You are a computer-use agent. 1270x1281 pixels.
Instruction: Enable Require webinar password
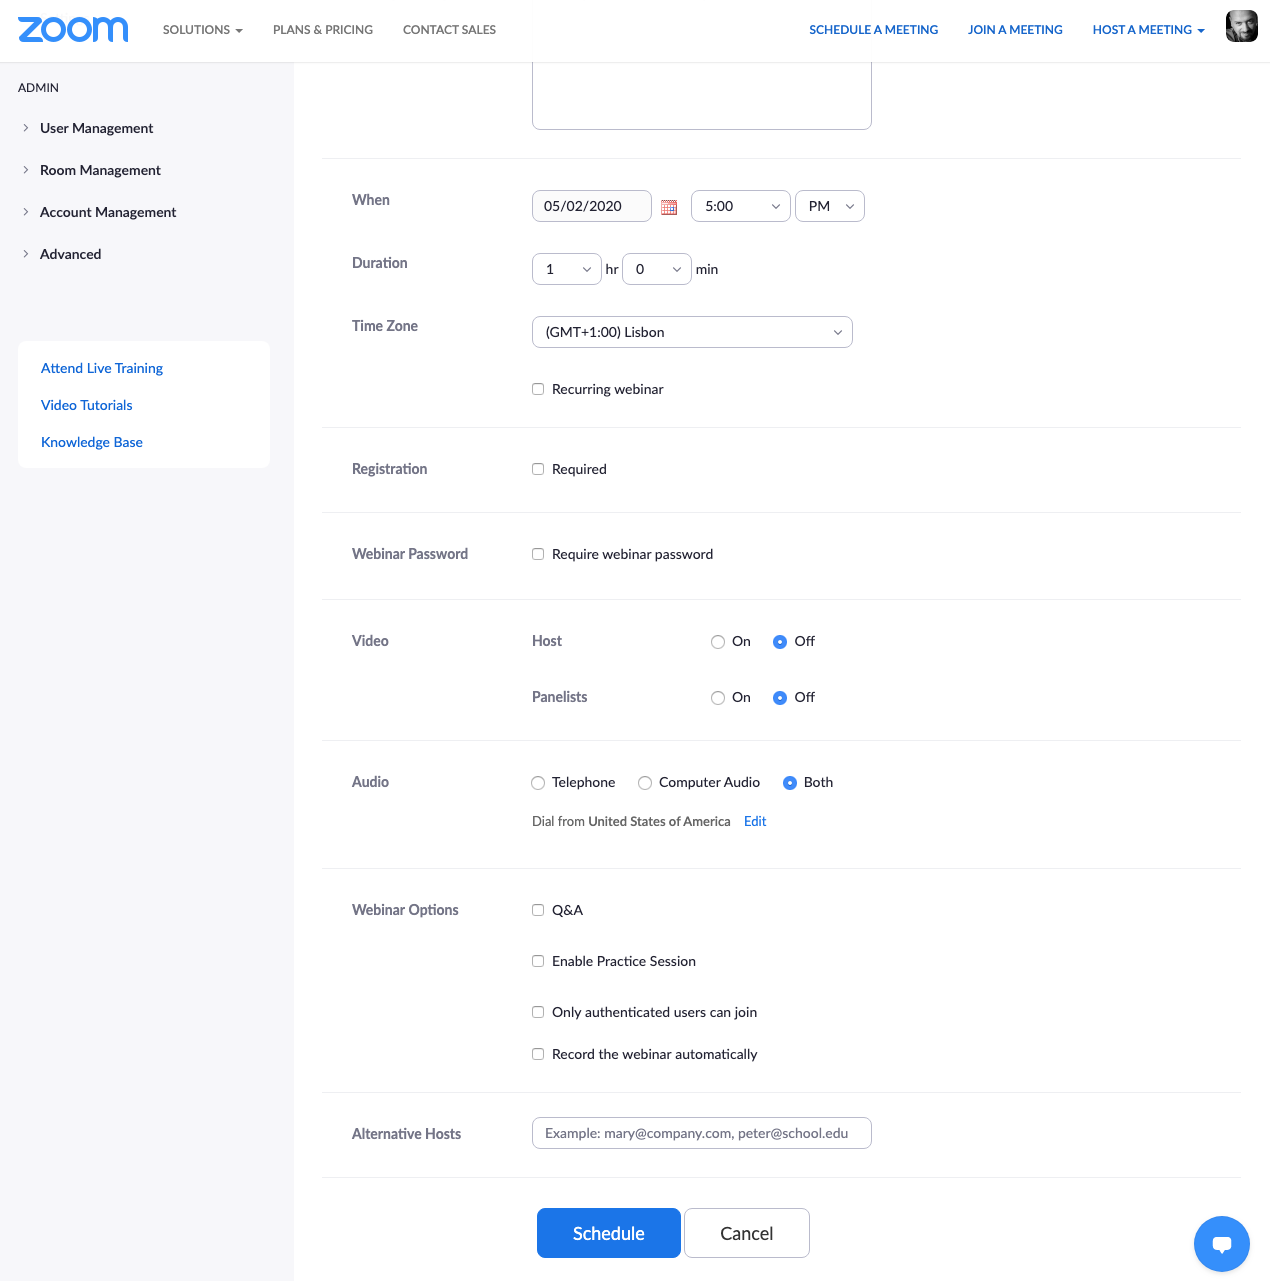click(538, 554)
